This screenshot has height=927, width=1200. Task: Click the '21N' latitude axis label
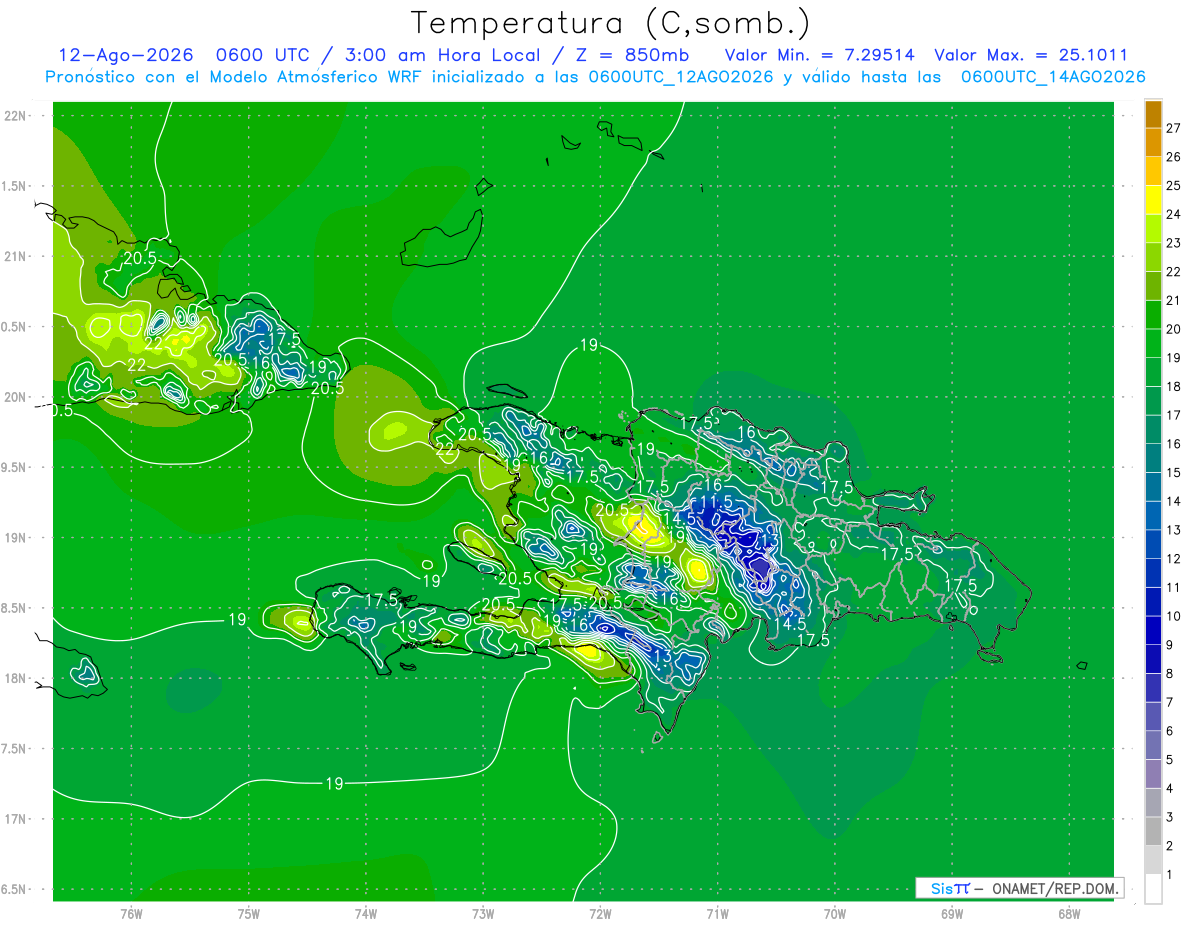[14, 256]
